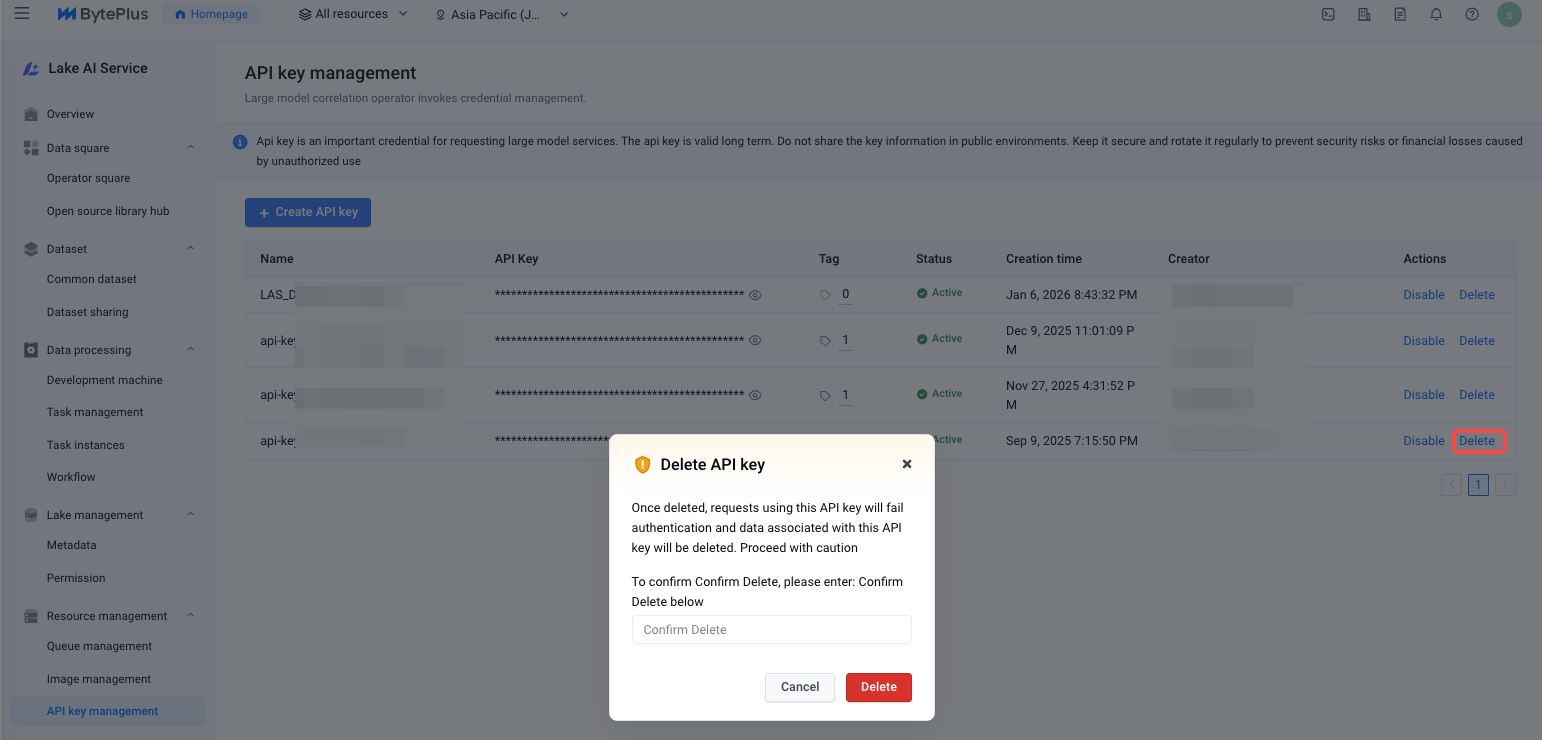Screen dimensions: 1542x740
Task: Expand the All resources dropdown
Action: tap(354, 15)
